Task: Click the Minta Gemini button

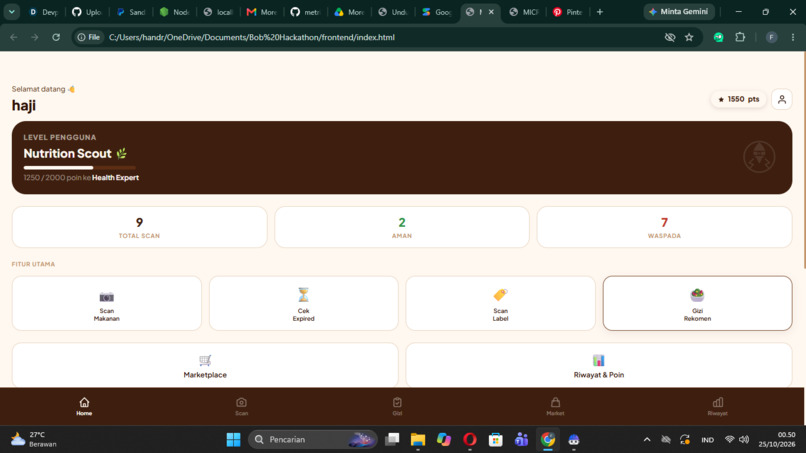Action: [x=679, y=11]
